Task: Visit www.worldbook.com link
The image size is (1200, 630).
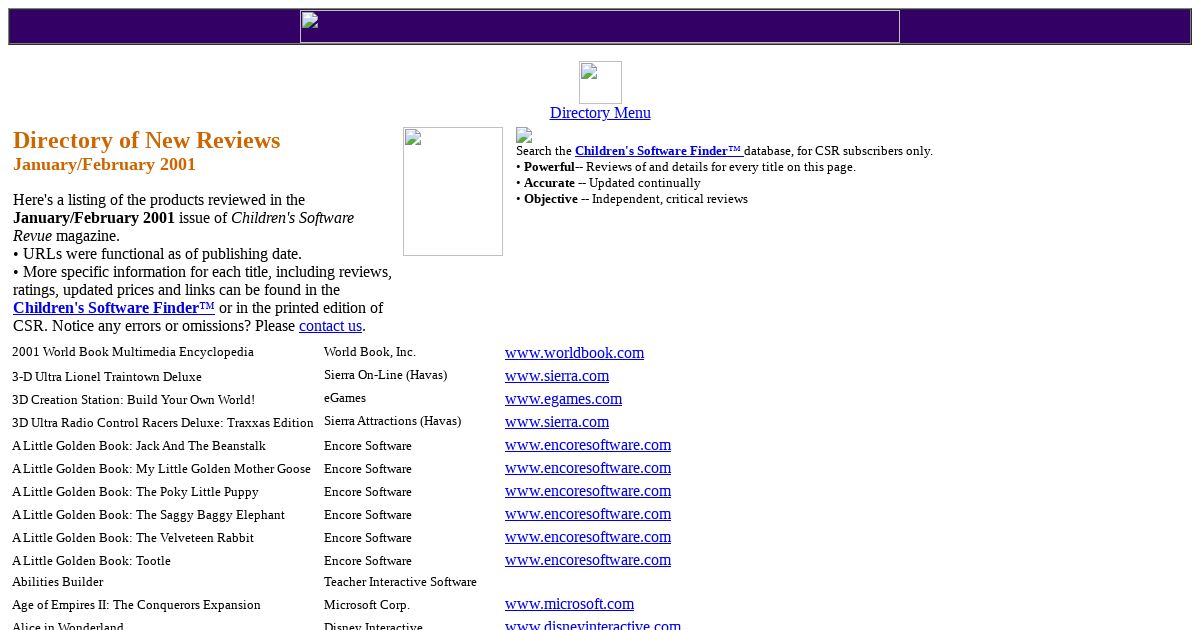Action: click(x=574, y=353)
